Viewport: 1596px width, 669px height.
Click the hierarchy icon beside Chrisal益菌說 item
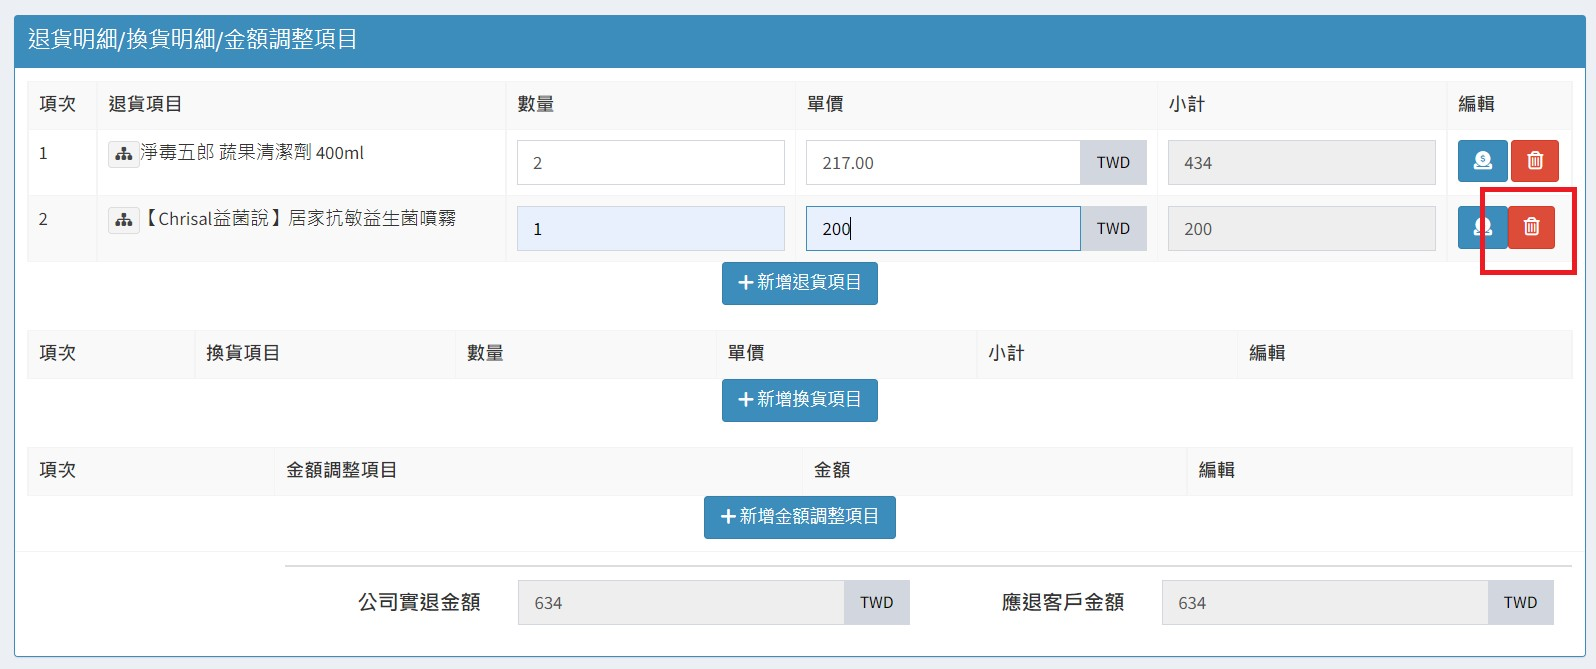124,220
